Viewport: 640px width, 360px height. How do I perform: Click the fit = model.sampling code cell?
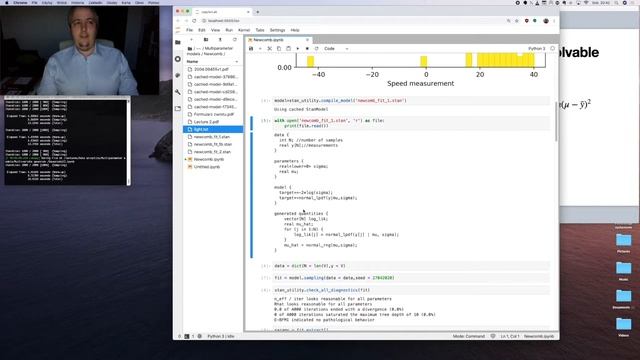click(x=411, y=278)
